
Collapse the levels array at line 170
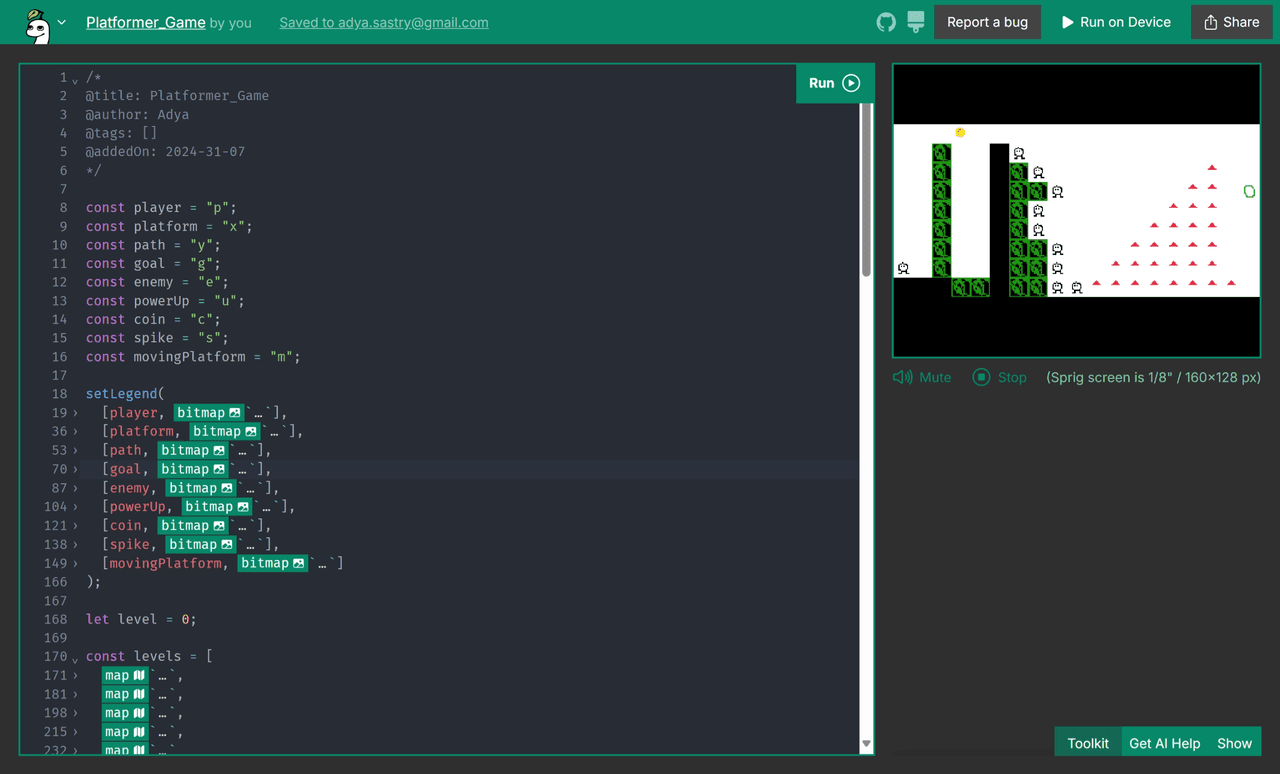[x=75, y=658]
